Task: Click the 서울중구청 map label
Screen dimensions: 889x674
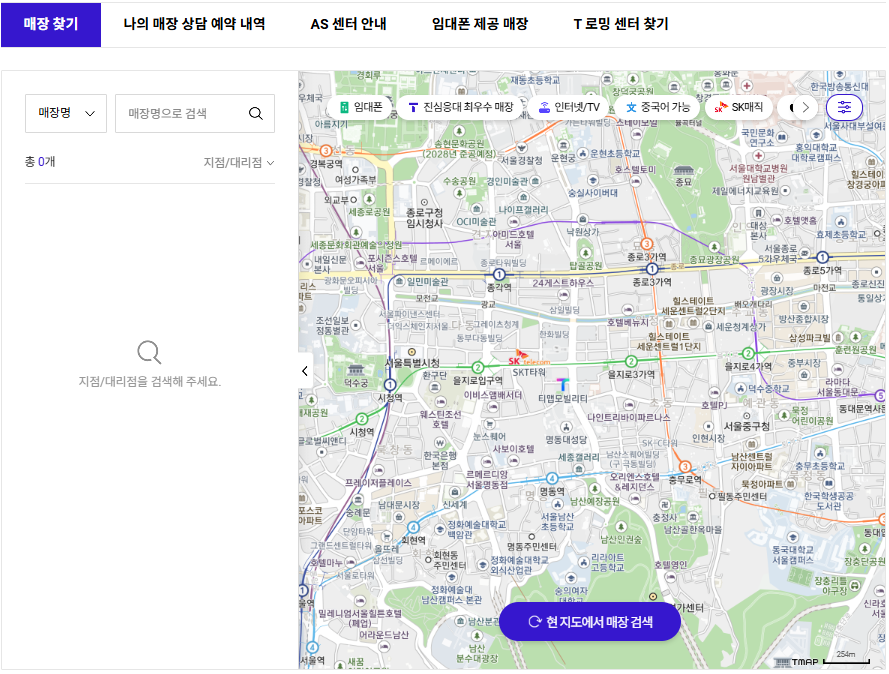Action: tap(746, 426)
